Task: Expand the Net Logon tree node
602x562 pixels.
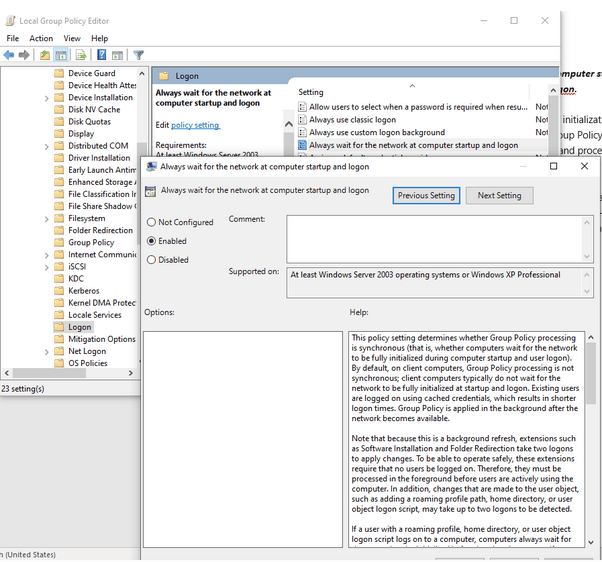Action: point(46,352)
